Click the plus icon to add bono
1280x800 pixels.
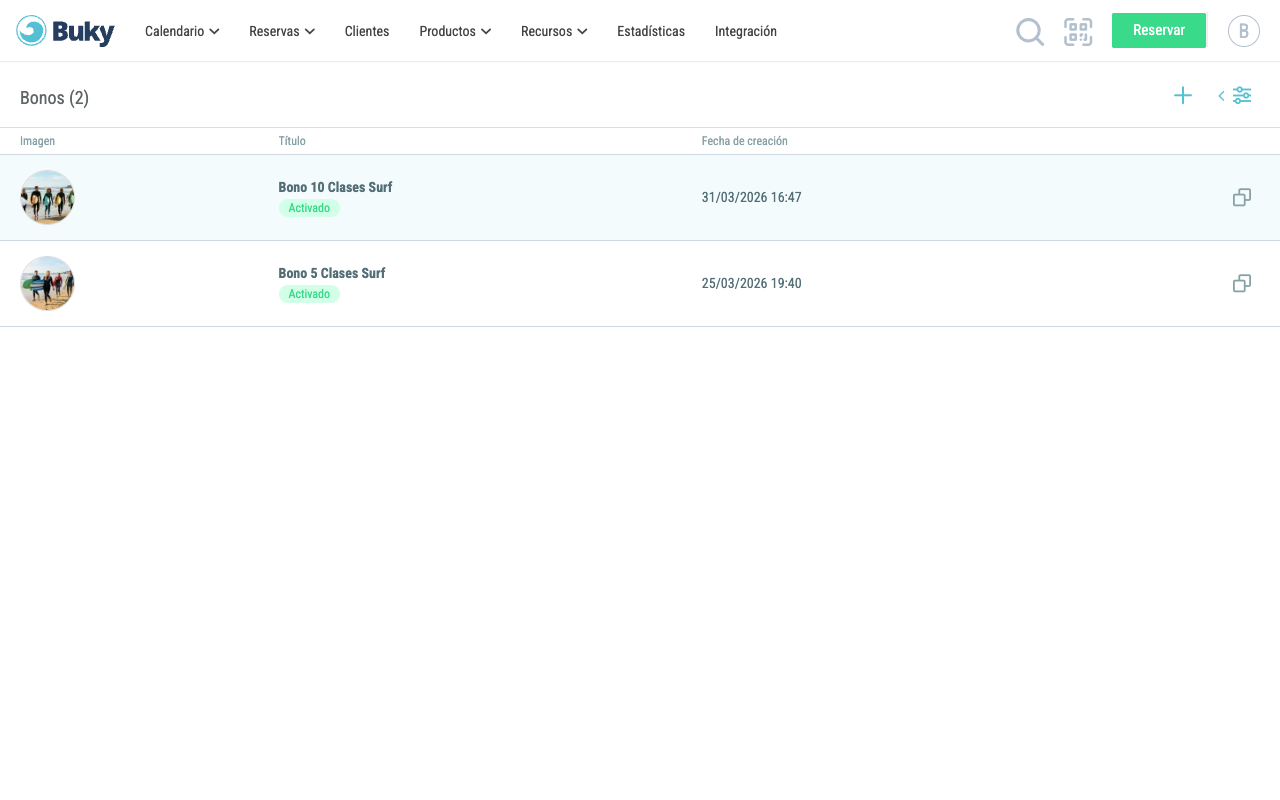1183,96
